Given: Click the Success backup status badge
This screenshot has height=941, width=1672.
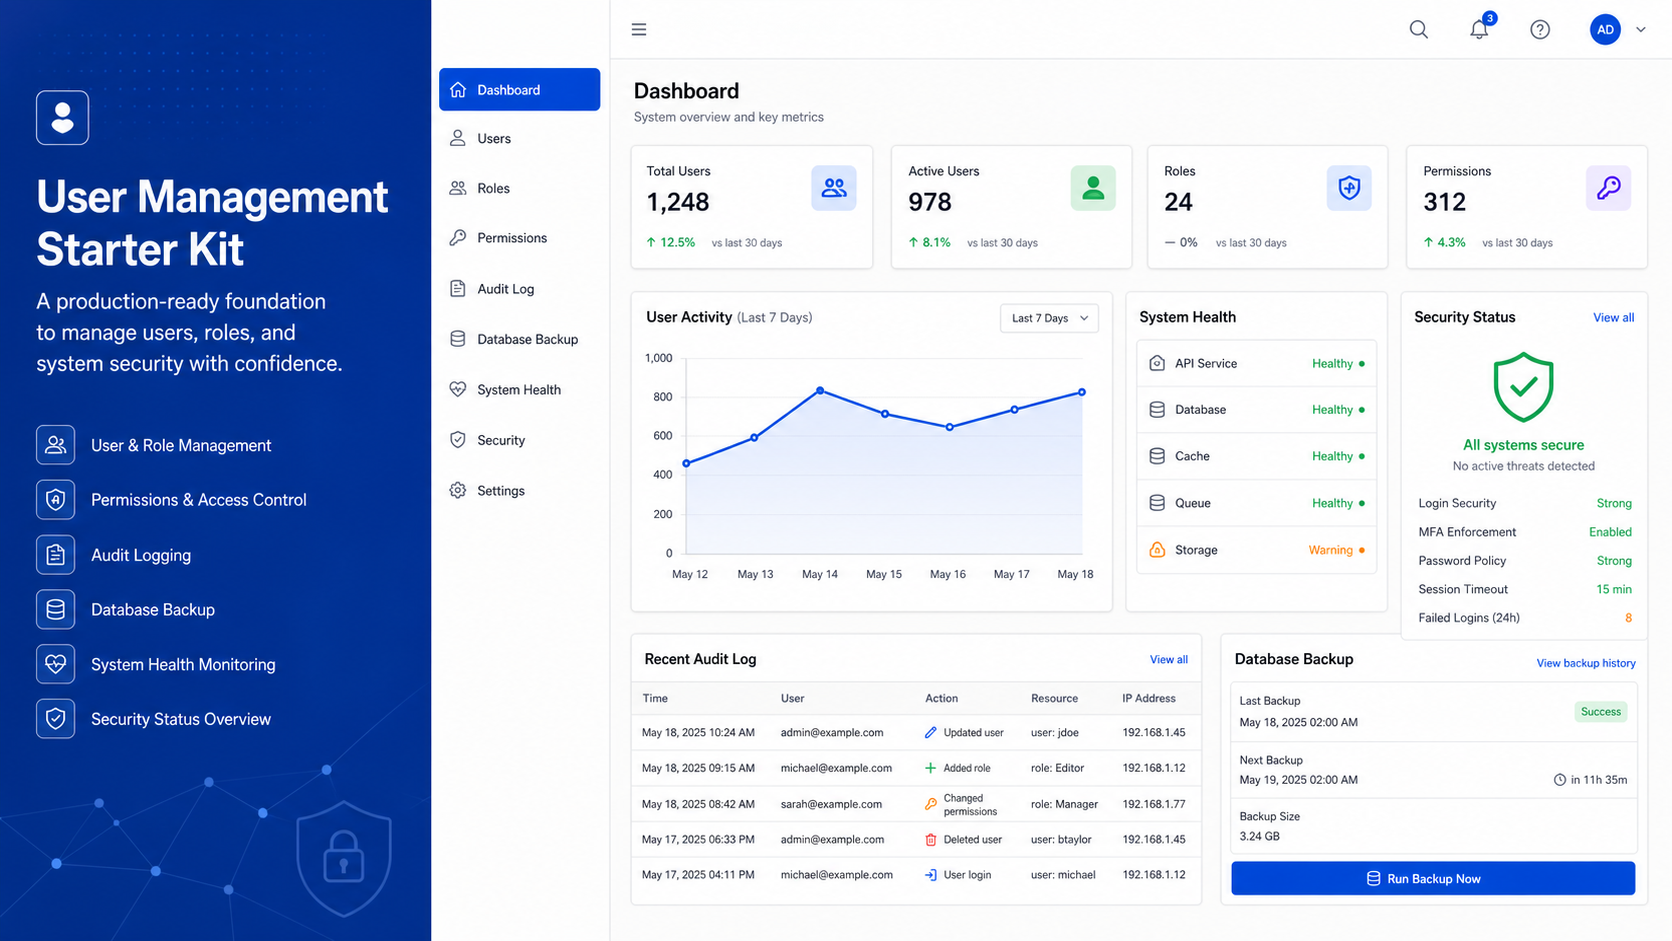Looking at the screenshot, I should coord(1601,712).
